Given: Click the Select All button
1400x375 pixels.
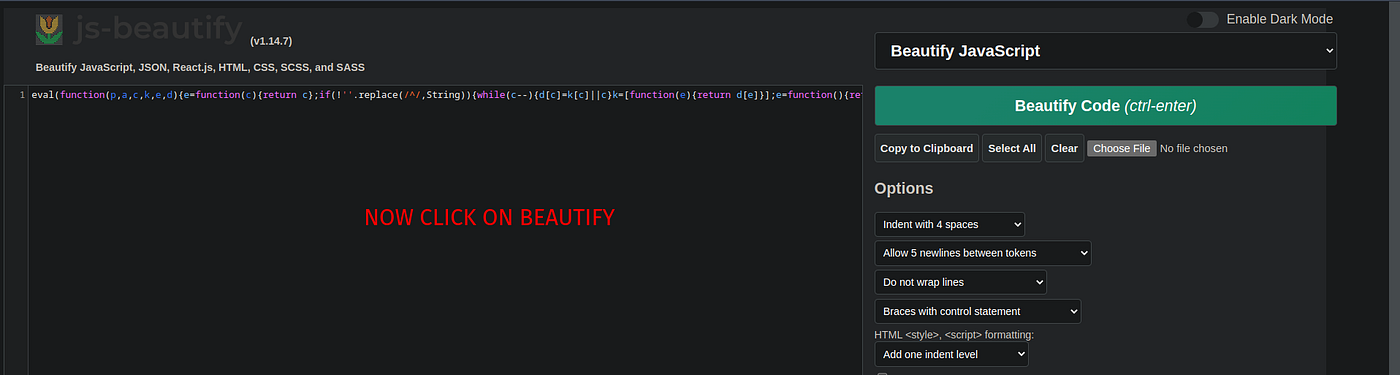Looking at the screenshot, I should 1012,148.
